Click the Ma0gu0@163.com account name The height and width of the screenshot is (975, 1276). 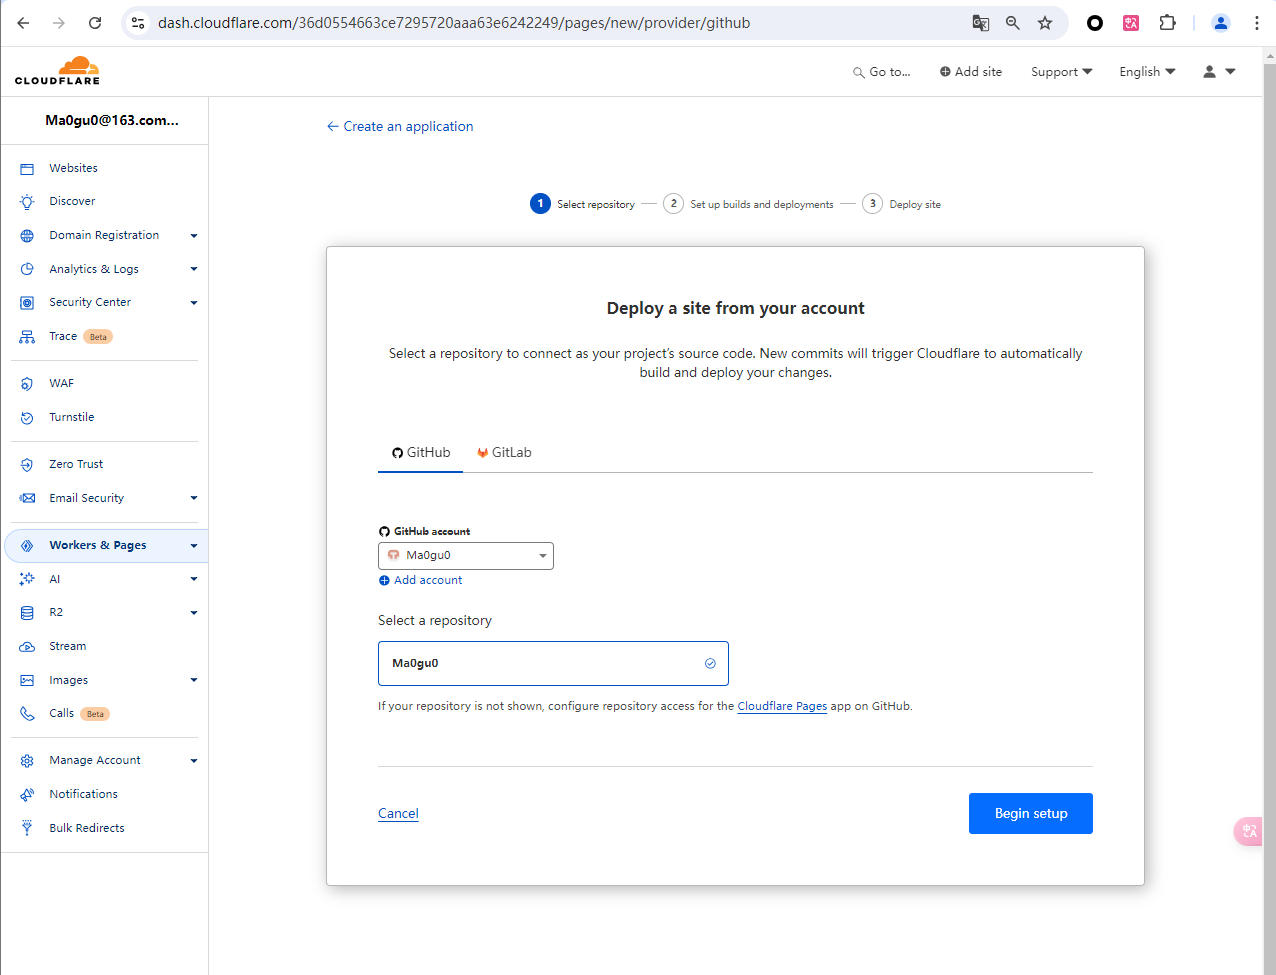(x=112, y=121)
